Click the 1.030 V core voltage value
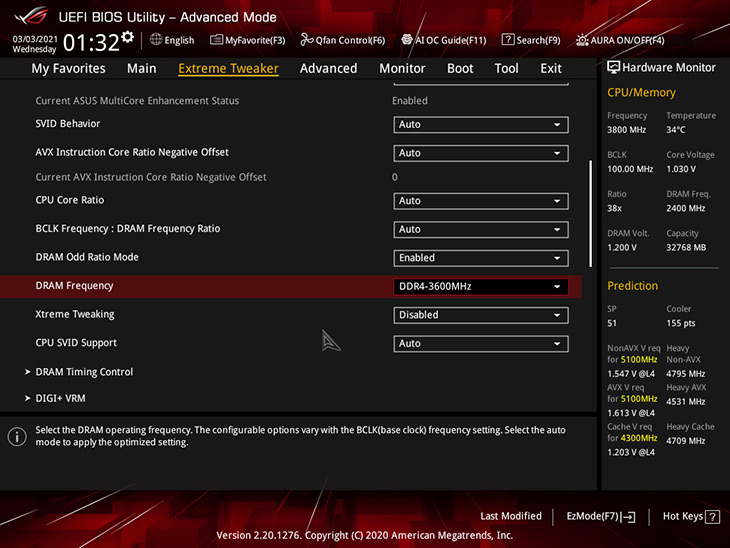 [x=681, y=169]
